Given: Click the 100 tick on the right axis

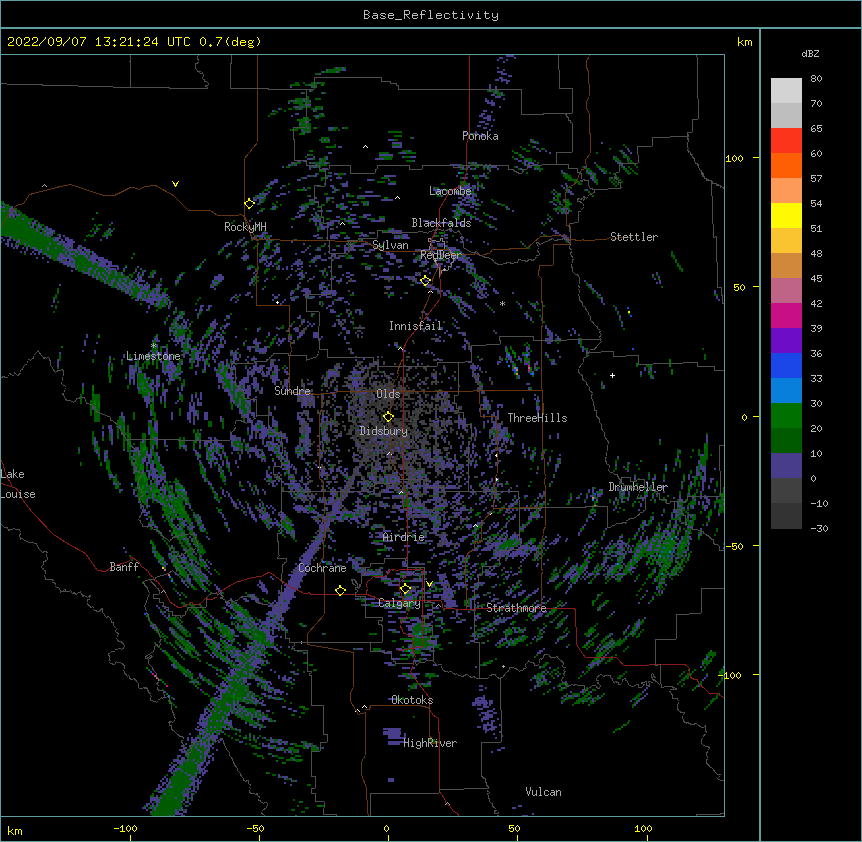Looking at the screenshot, I should pyautogui.click(x=734, y=158).
